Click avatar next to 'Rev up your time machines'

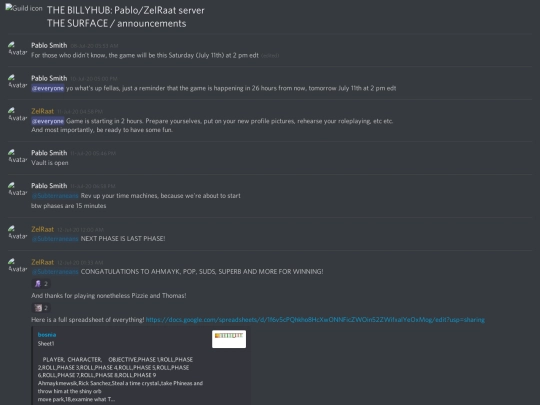point(17,189)
